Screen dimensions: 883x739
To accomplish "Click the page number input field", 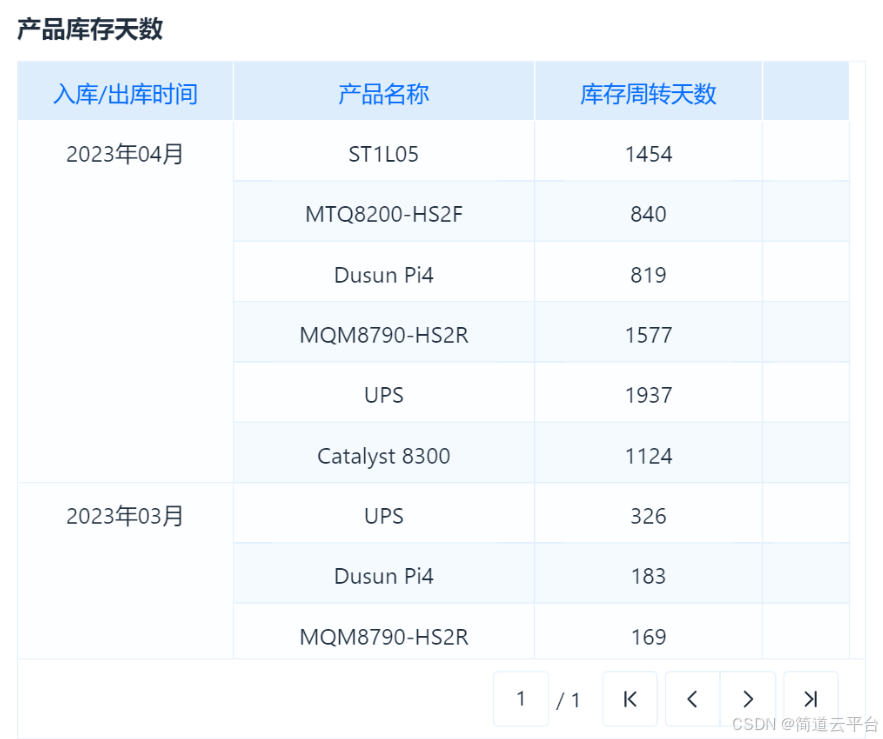I will (521, 699).
